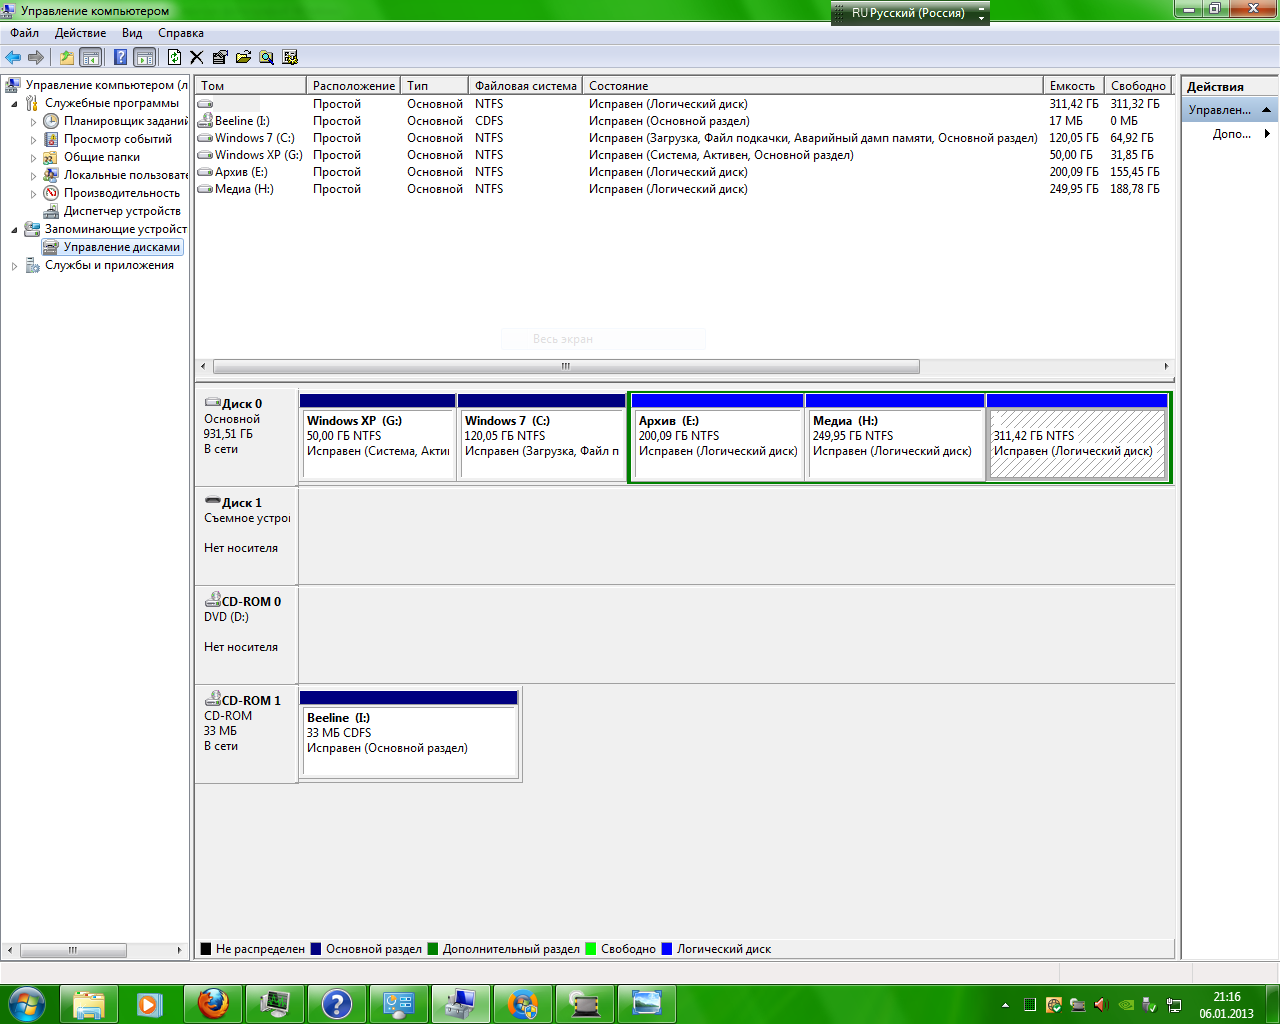
Task: Click the CD-ROM 0 DVD (D:) label
Action: point(246,634)
